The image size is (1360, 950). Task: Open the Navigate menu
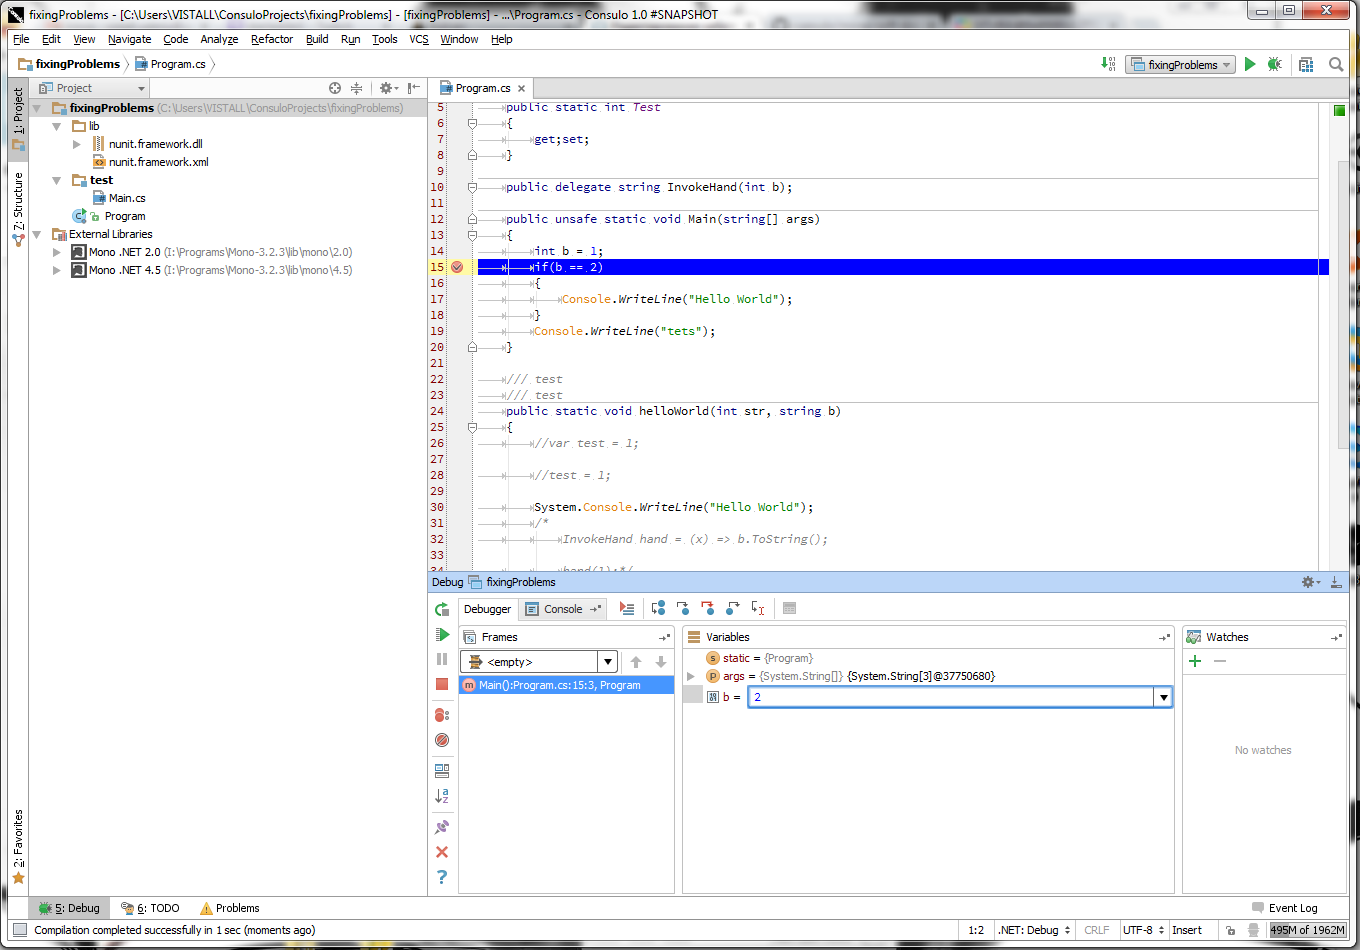[x=130, y=39]
